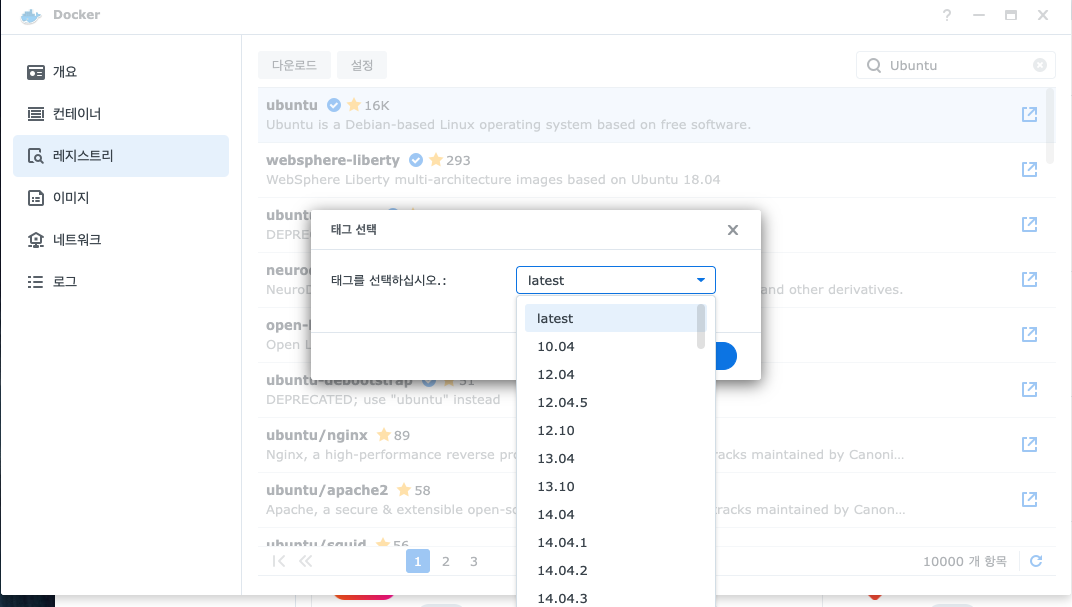Open external link for ubuntu-upstart row
The width and height of the screenshot is (1072, 607).
(x=1029, y=224)
